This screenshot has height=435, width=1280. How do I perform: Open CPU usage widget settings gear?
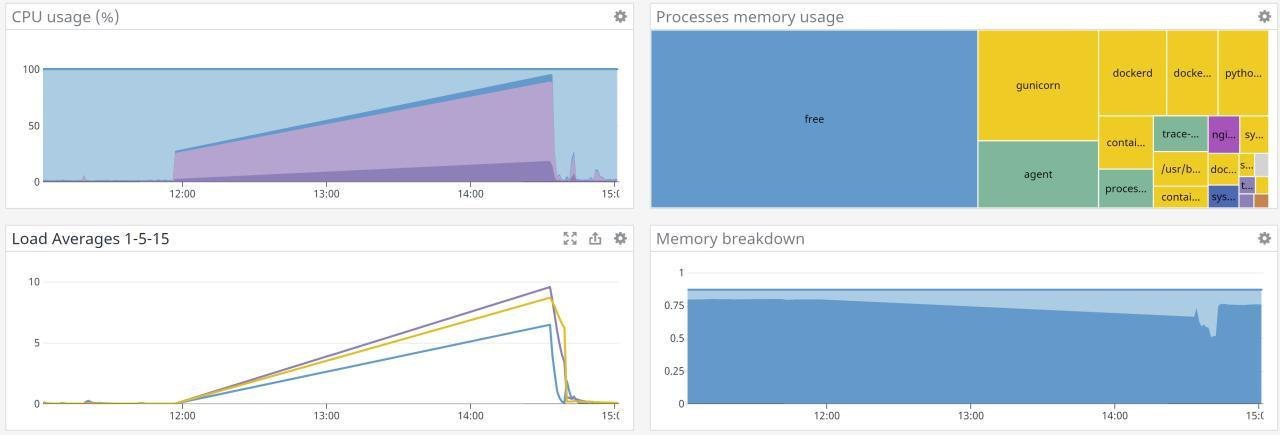(x=620, y=16)
